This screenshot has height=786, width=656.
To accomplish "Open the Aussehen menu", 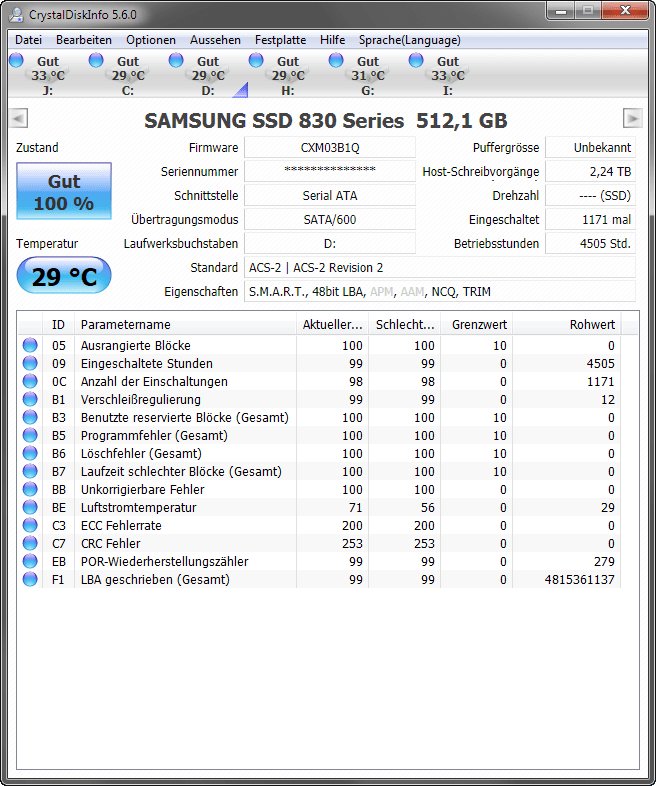I will coord(215,40).
